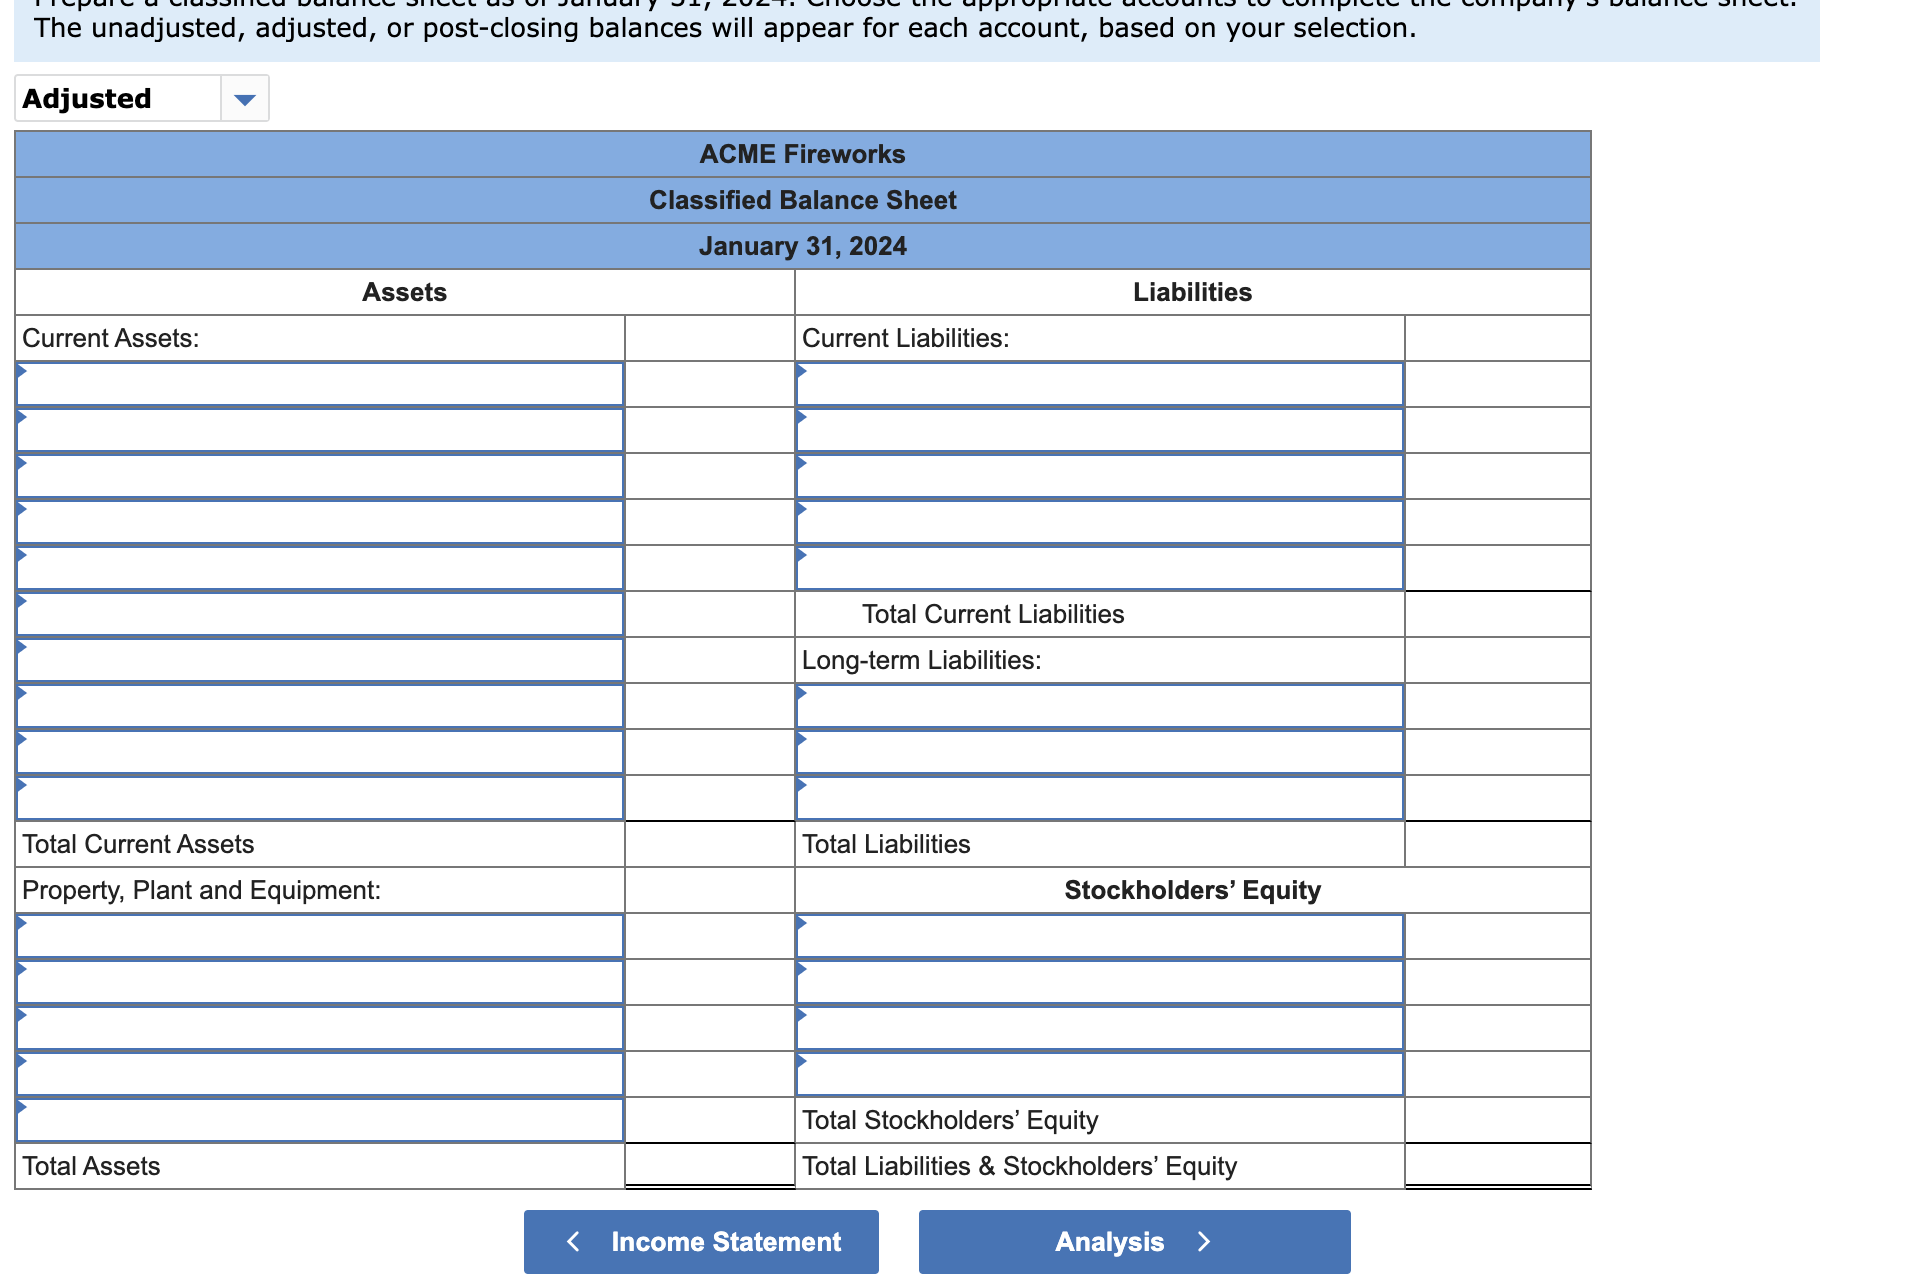Viewport: 1908px width, 1276px height.
Task: Open first account dropdown under Stockholders' Equity
Action: pyautogui.click(x=1100, y=936)
